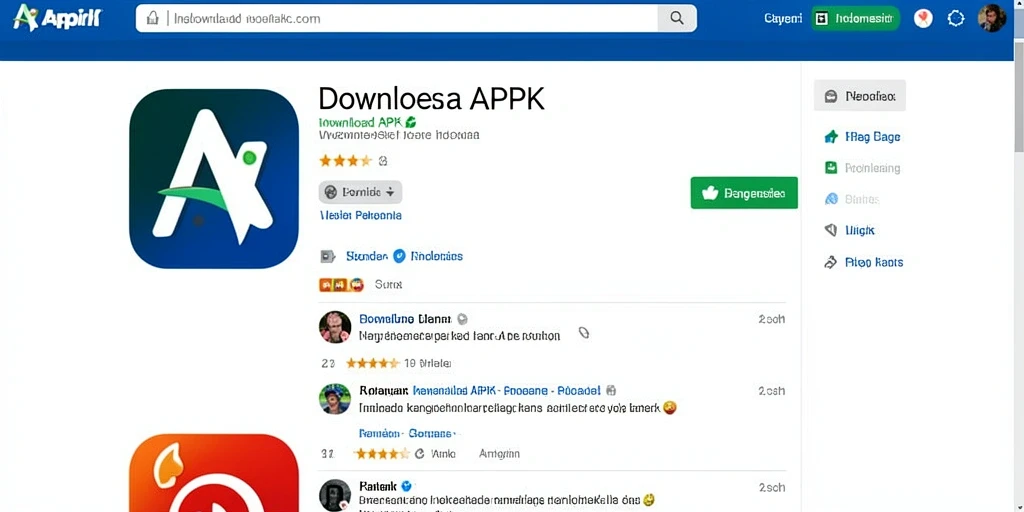Click the Rnolemies link
Screen dimensions: 1024x512
tap(437, 256)
